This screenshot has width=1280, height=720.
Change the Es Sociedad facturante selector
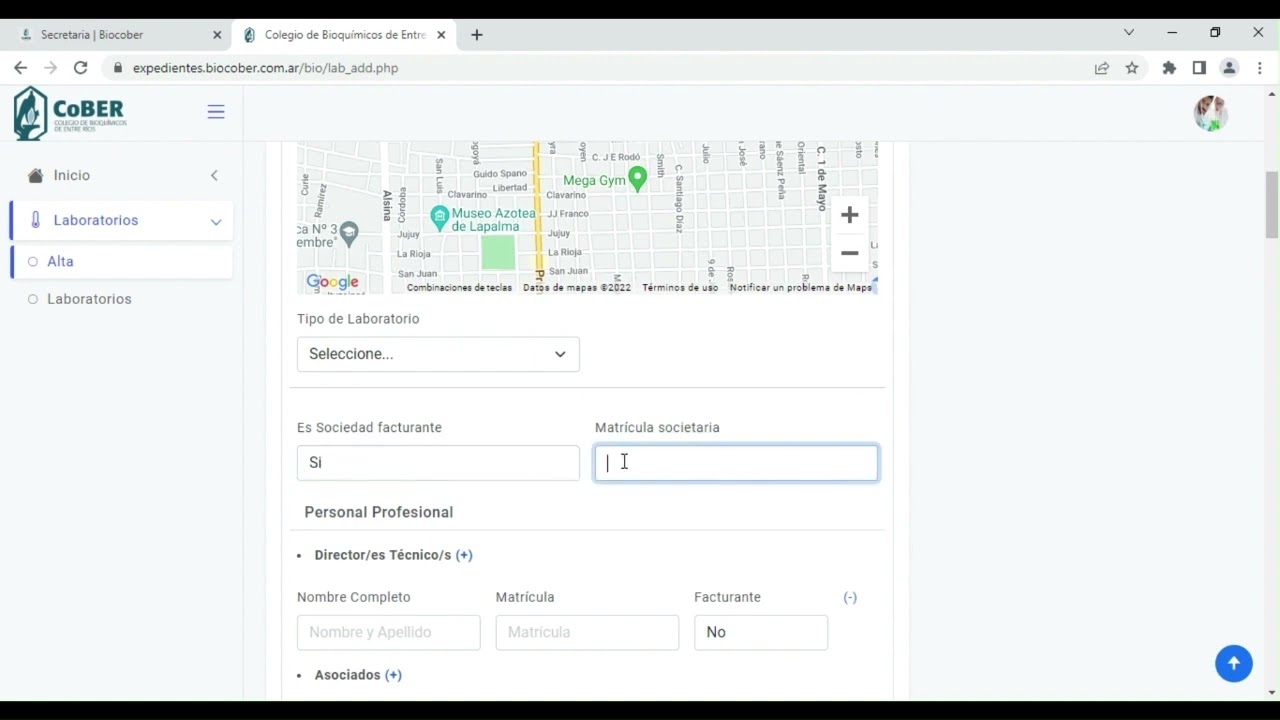438,463
